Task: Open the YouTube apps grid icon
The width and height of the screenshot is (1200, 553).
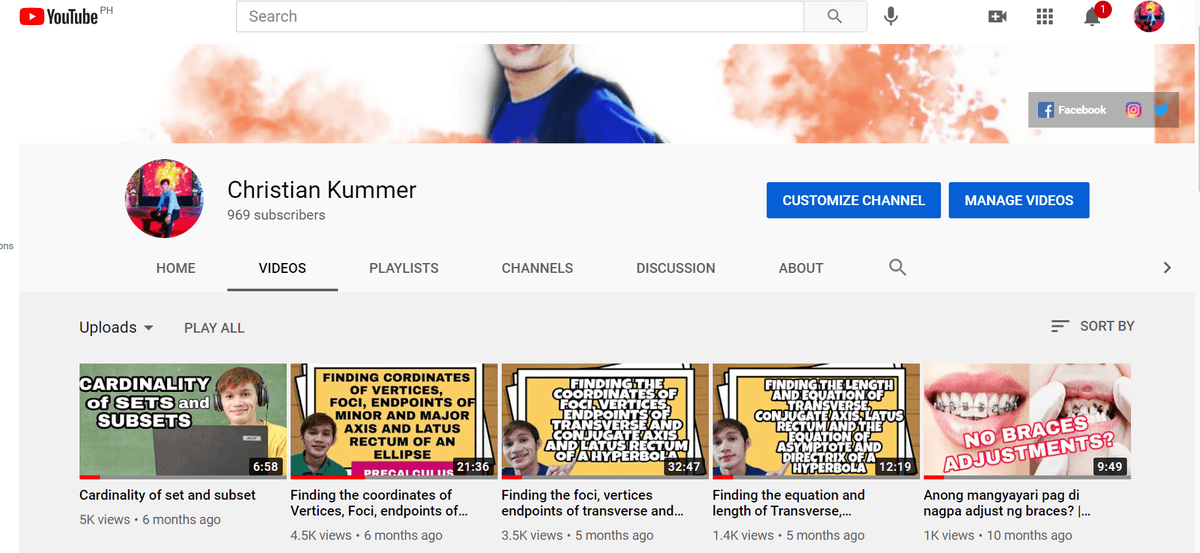Action: pos(1045,17)
